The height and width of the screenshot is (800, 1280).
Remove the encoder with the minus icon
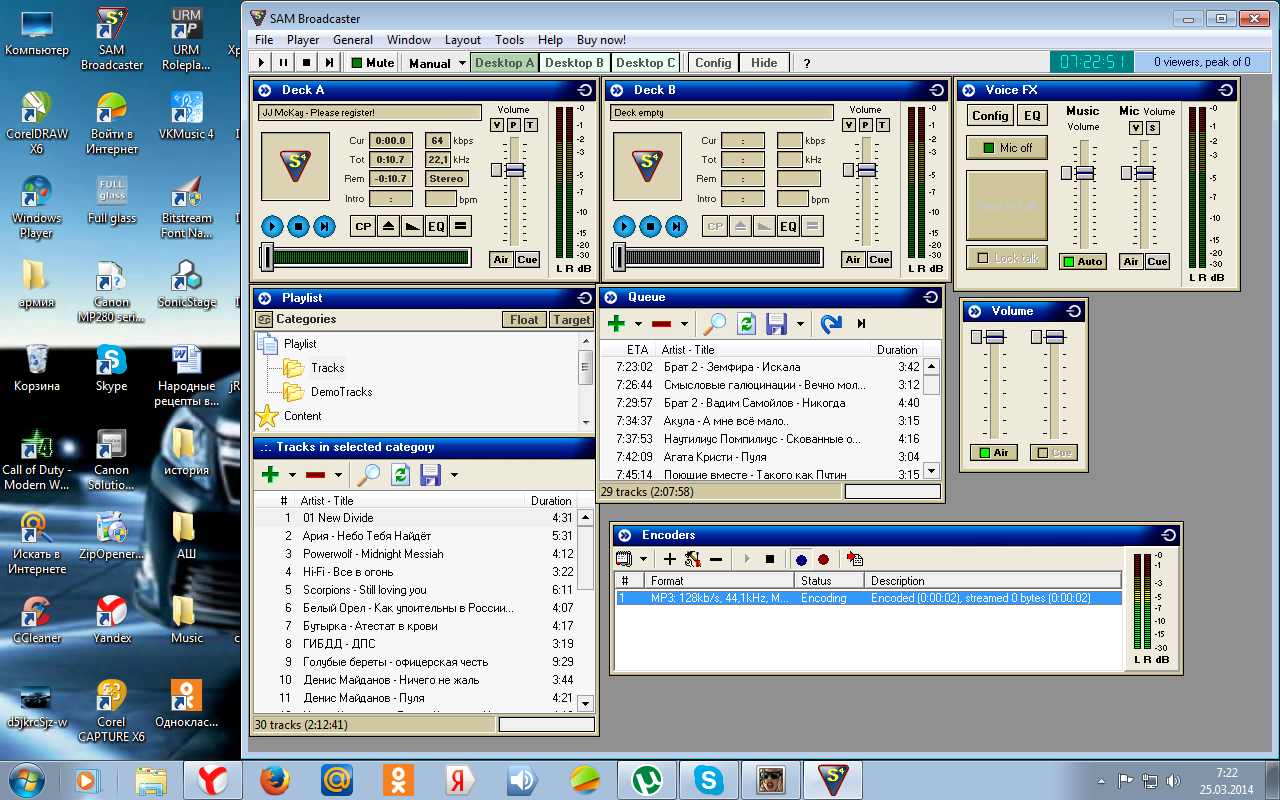click(x=716, y=559)
